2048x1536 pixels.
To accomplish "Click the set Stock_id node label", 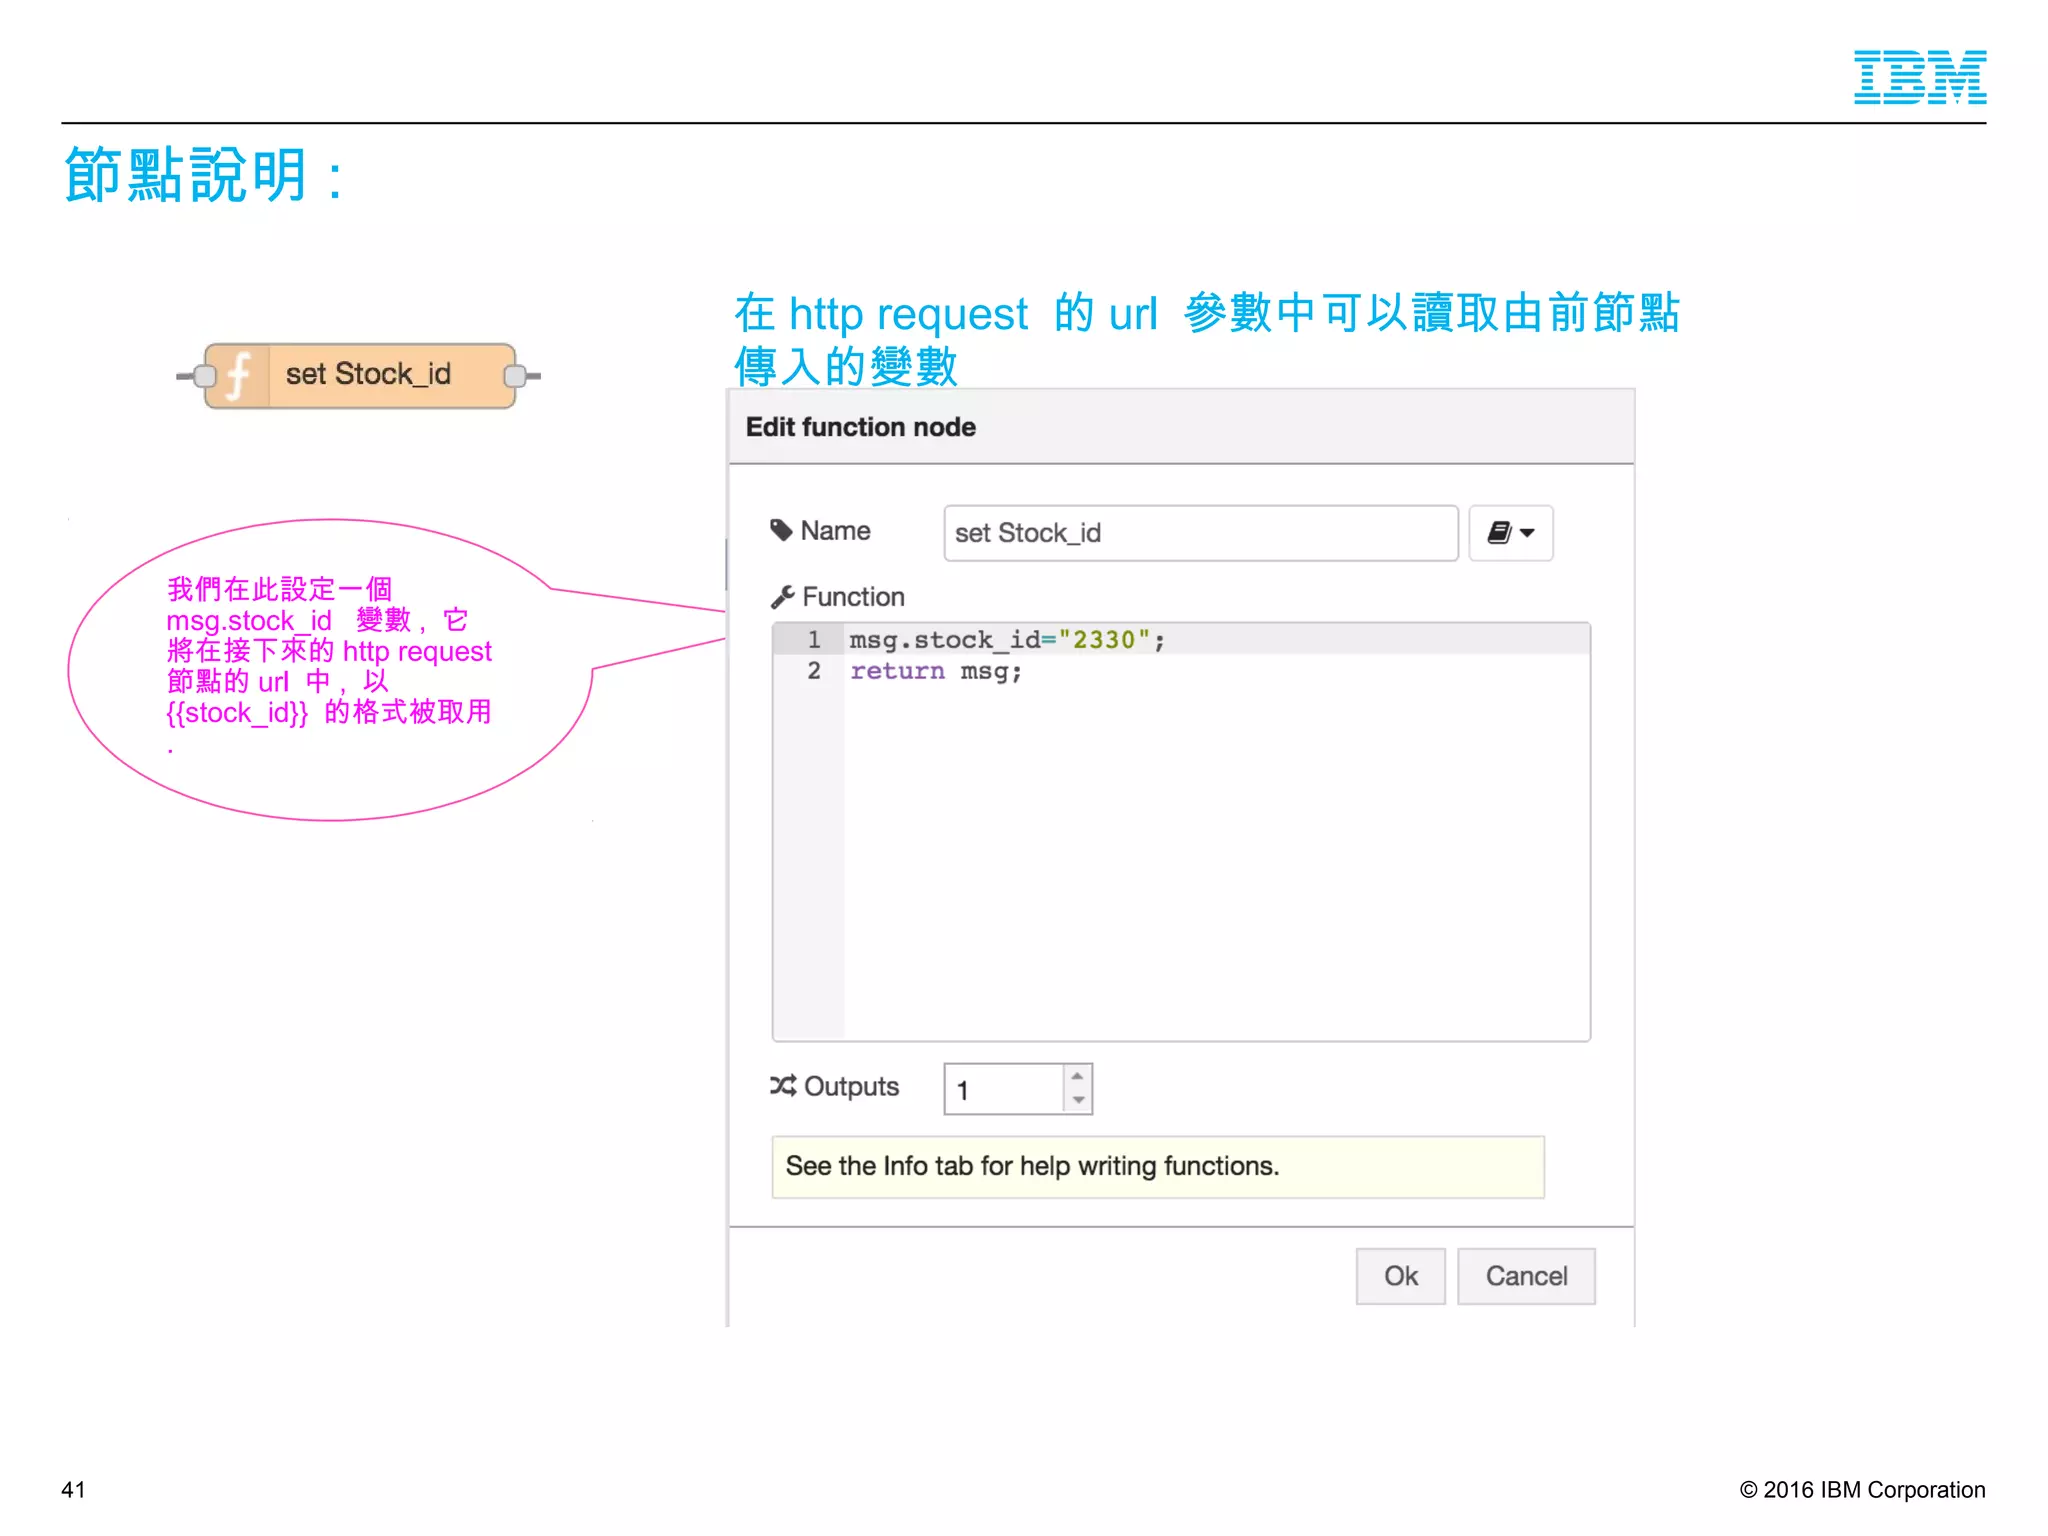I will [x=368, y=374].
